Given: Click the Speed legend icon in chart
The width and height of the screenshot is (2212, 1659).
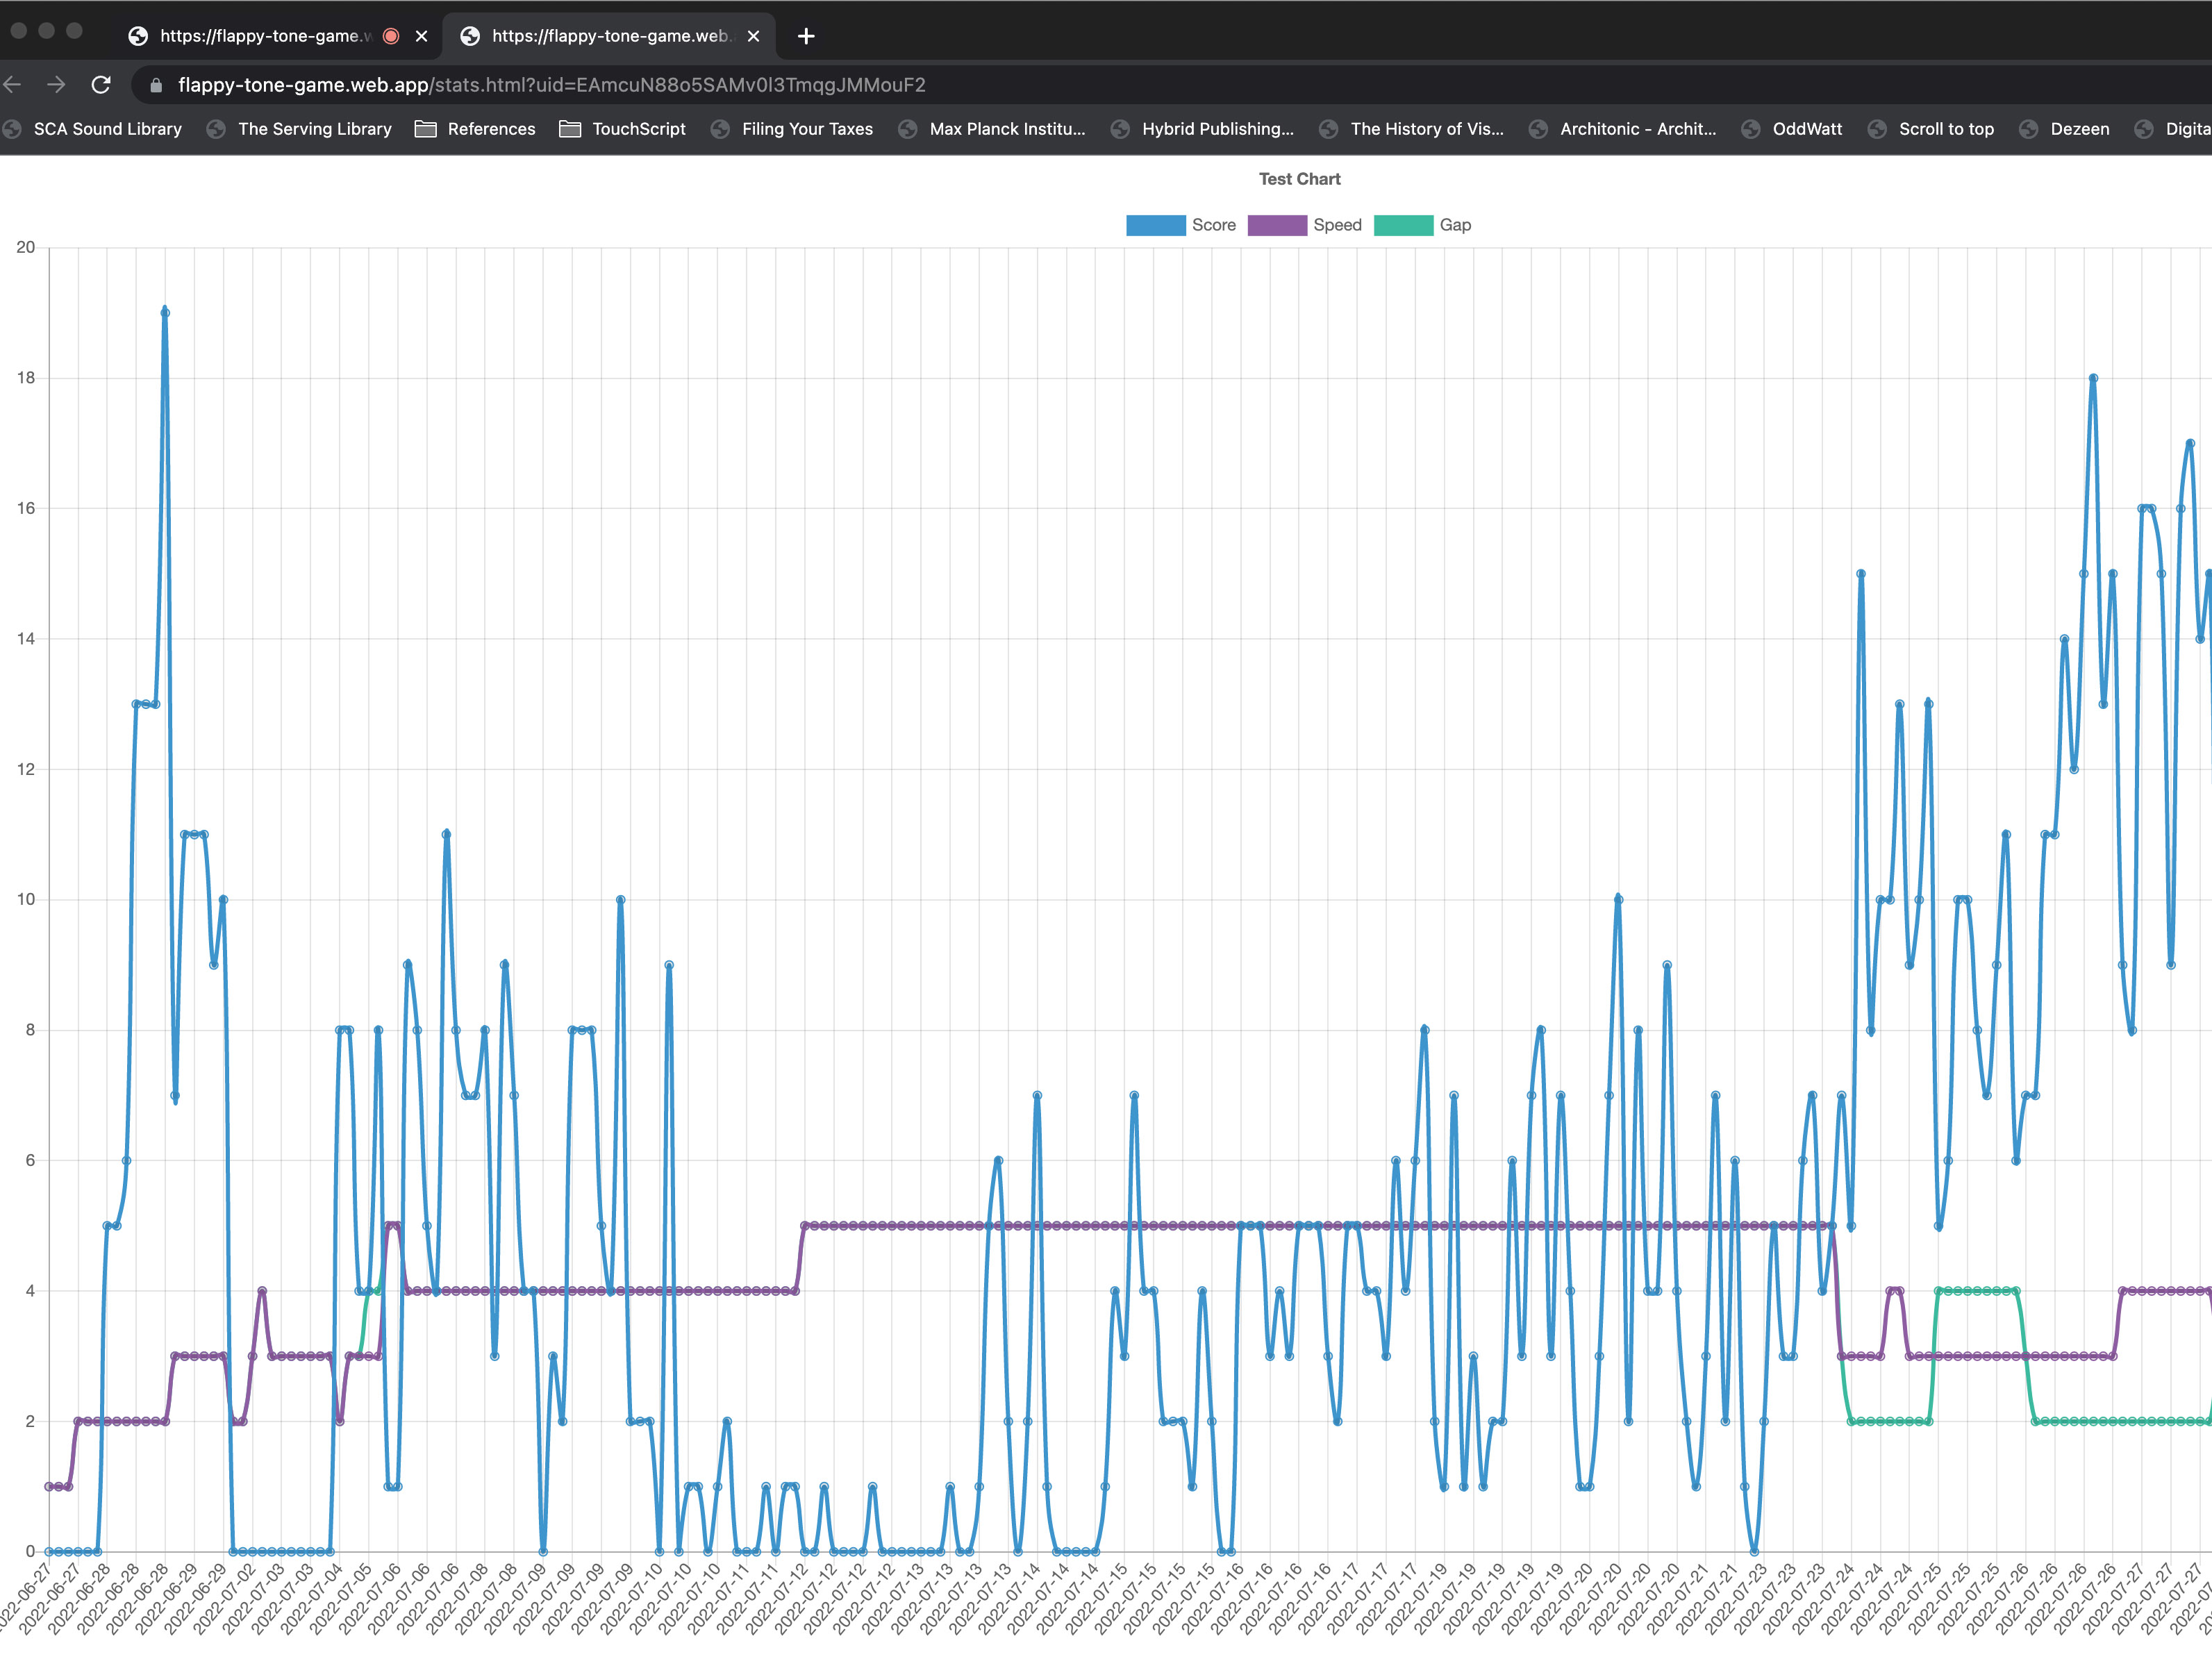Looking at the screenshot, I should [x=1281, y=225].
